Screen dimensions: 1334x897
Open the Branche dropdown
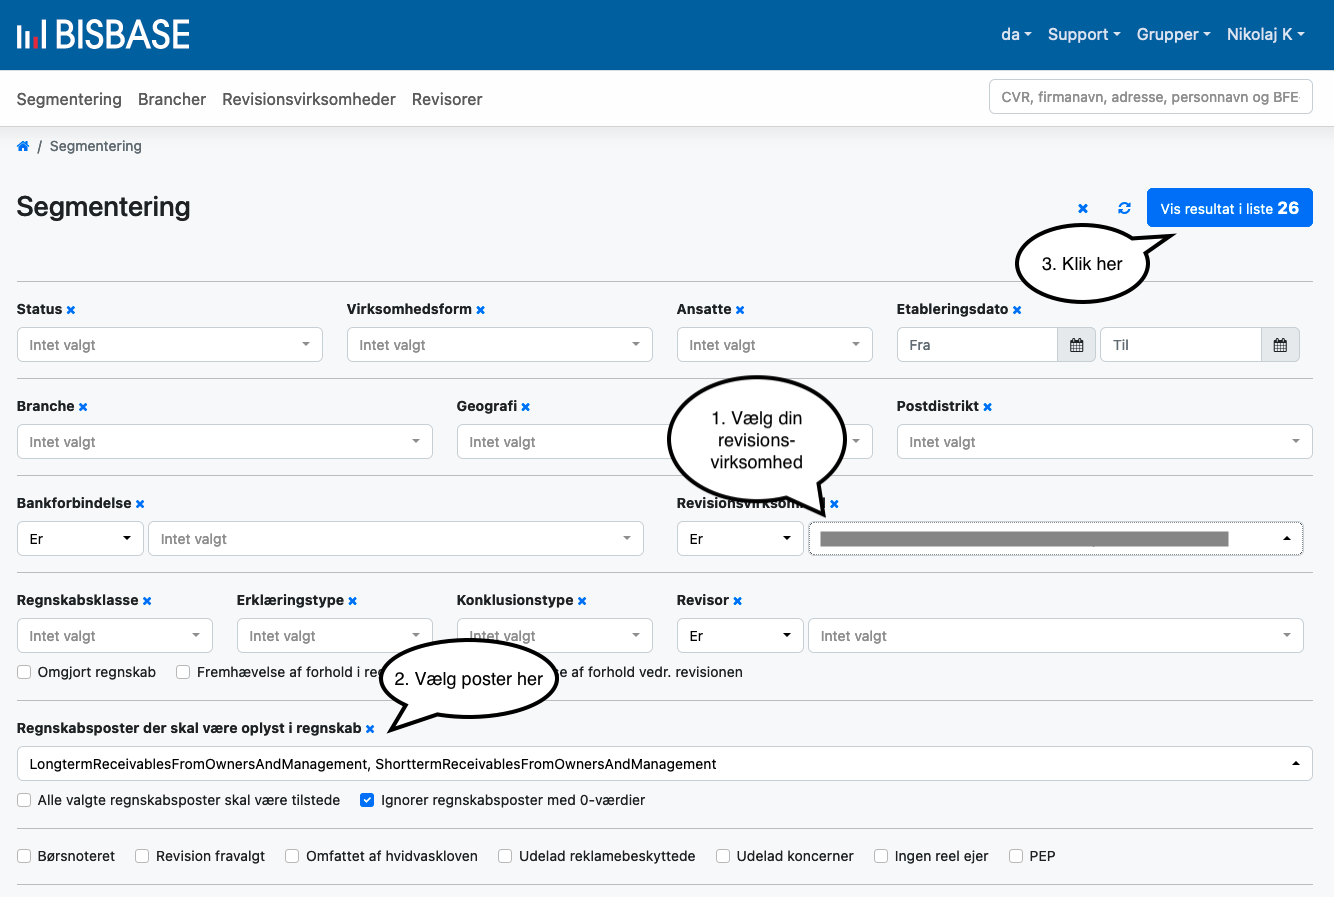click(x=225, y=442)
